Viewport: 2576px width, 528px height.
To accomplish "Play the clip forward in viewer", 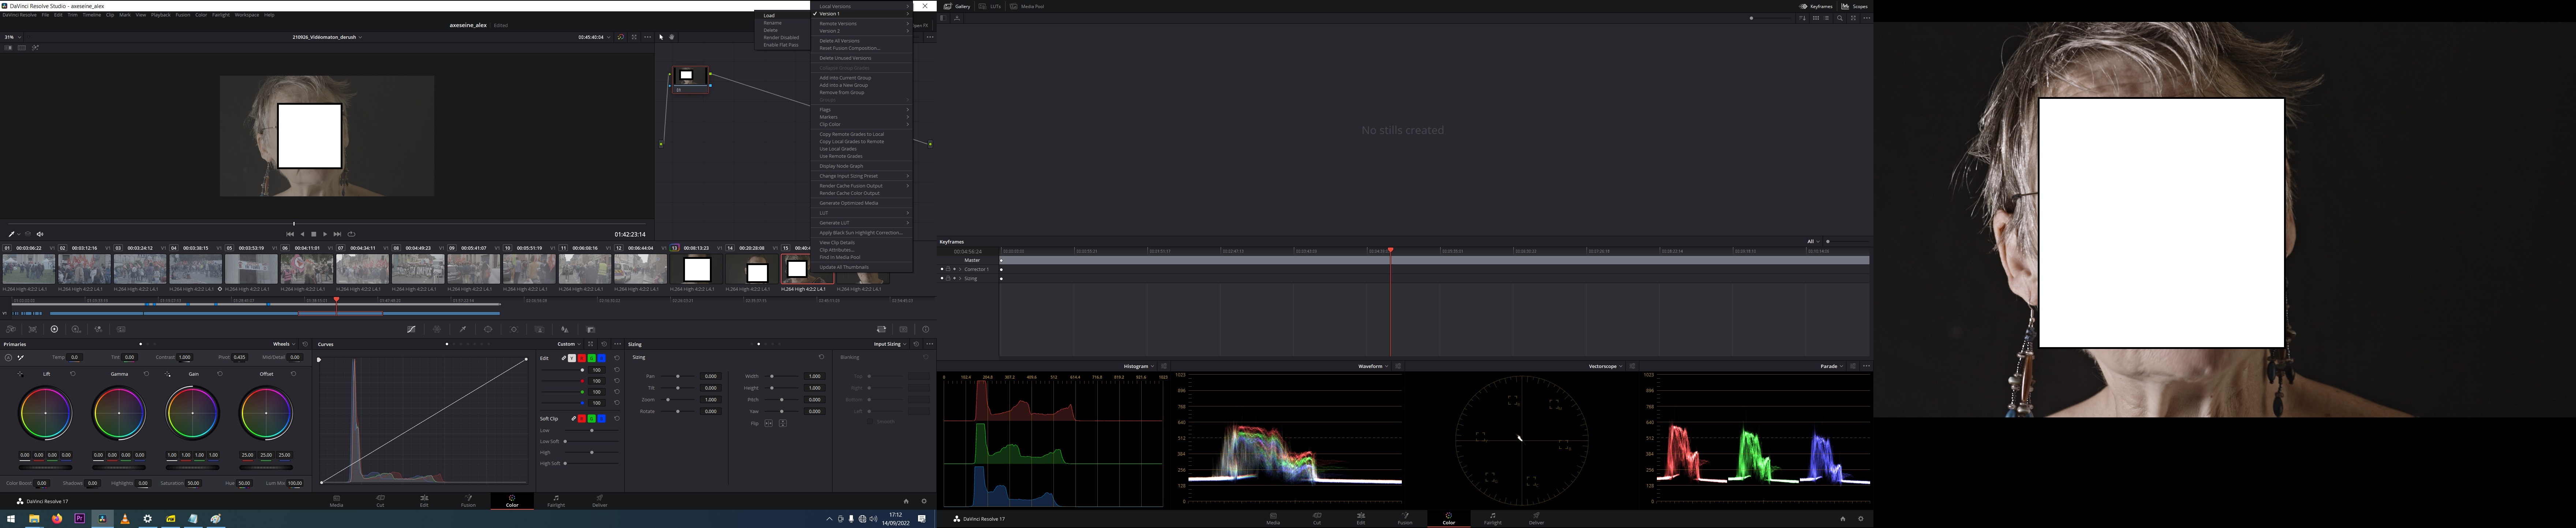I will click(325, 234).
